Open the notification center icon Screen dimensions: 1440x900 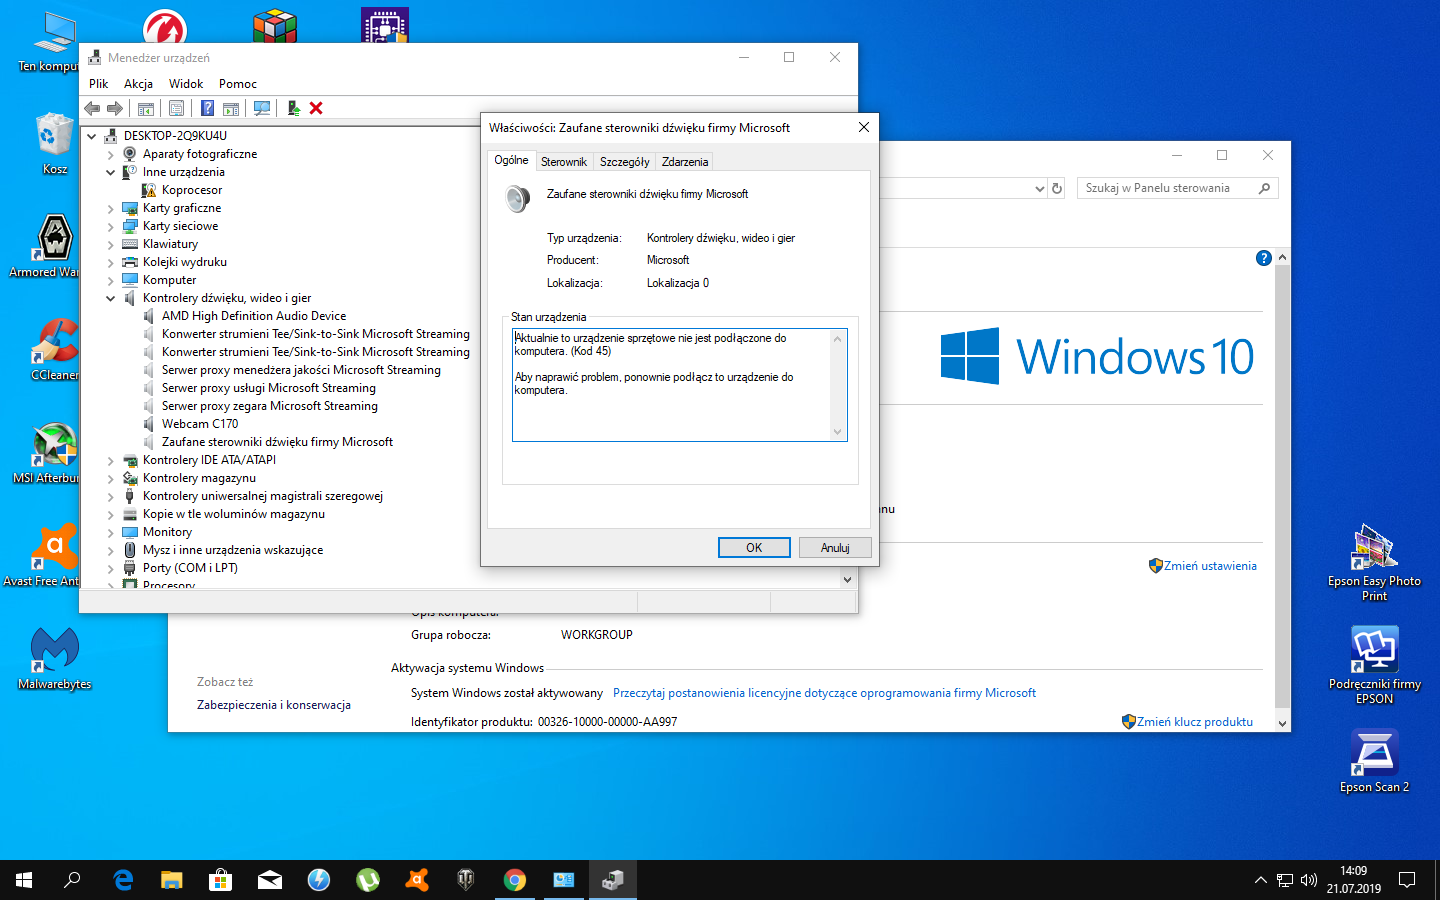coord(1407,880)
